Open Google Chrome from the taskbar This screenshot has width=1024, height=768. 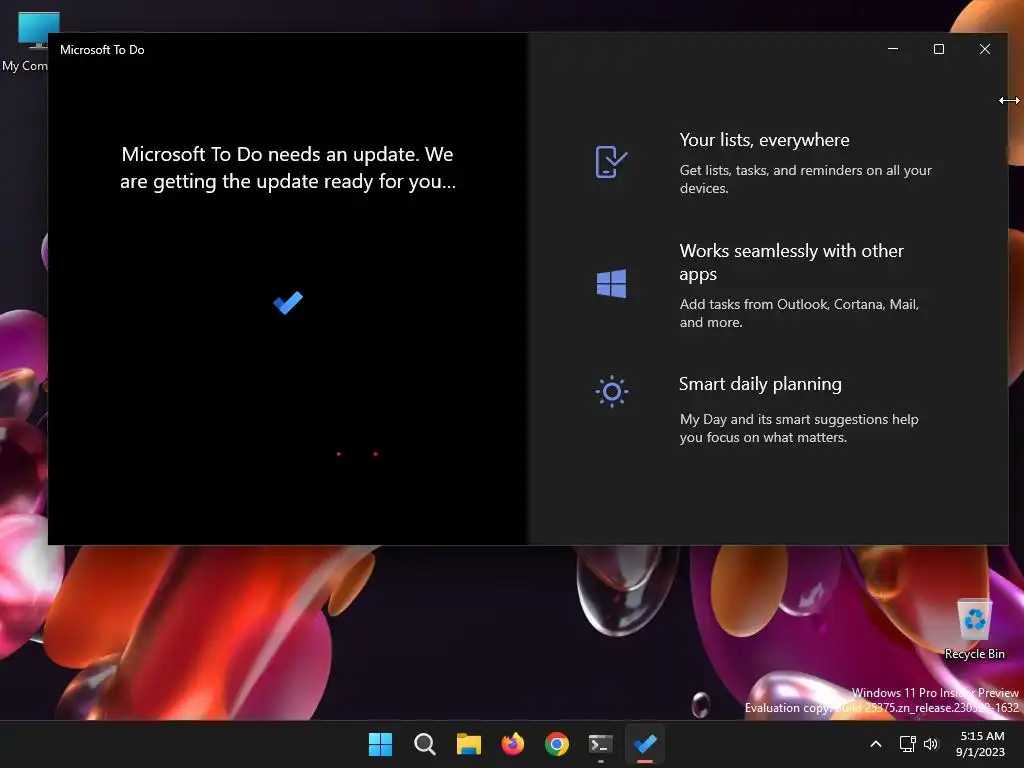point(556,744)
